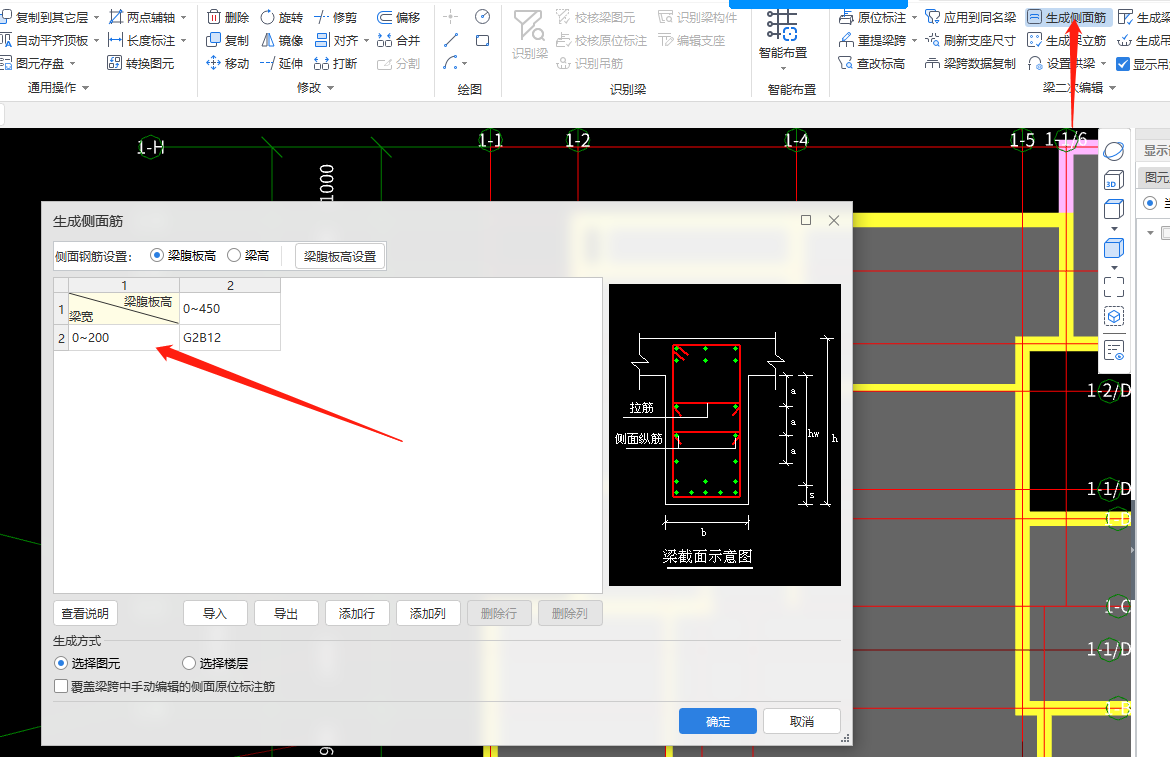Viewport: 1170px width, 757px height.
Task: Expand 通用操作 group dropdown
Action: [85, 87]
